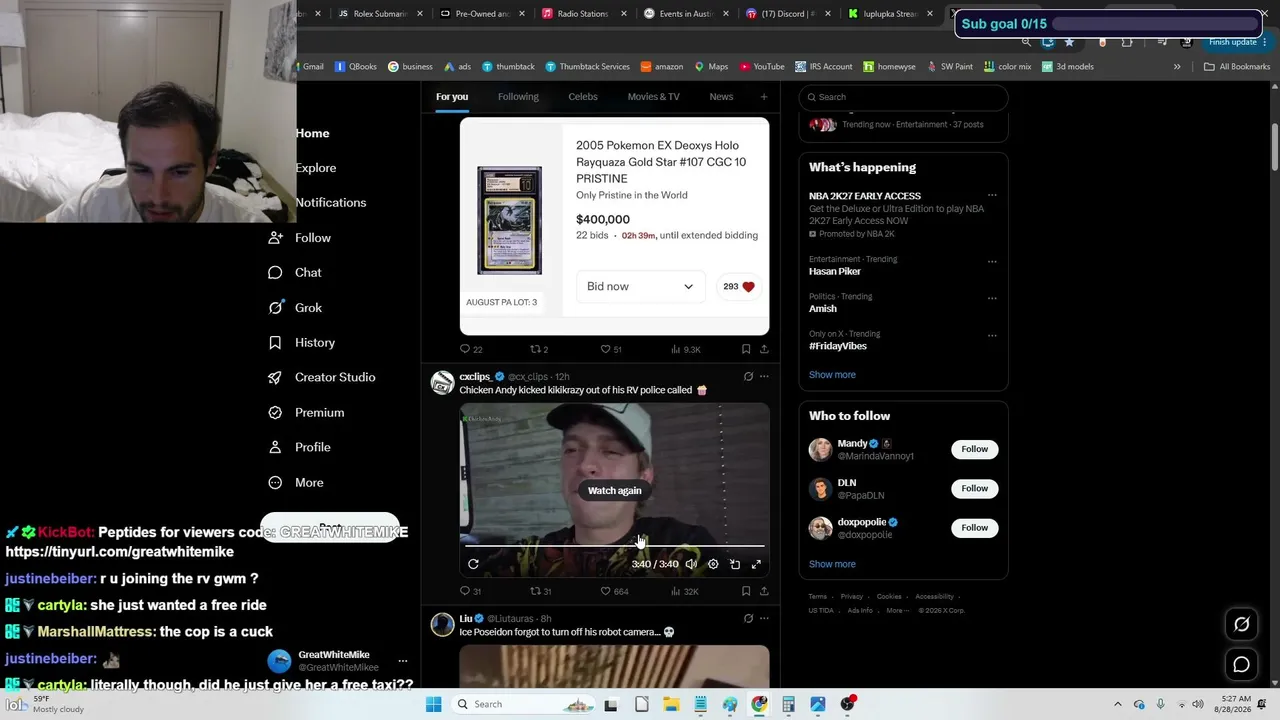Expand the hidden bookmarks overflow chevron
The height and width of the screenshot is (720, 1280).
coord(1177,67)
